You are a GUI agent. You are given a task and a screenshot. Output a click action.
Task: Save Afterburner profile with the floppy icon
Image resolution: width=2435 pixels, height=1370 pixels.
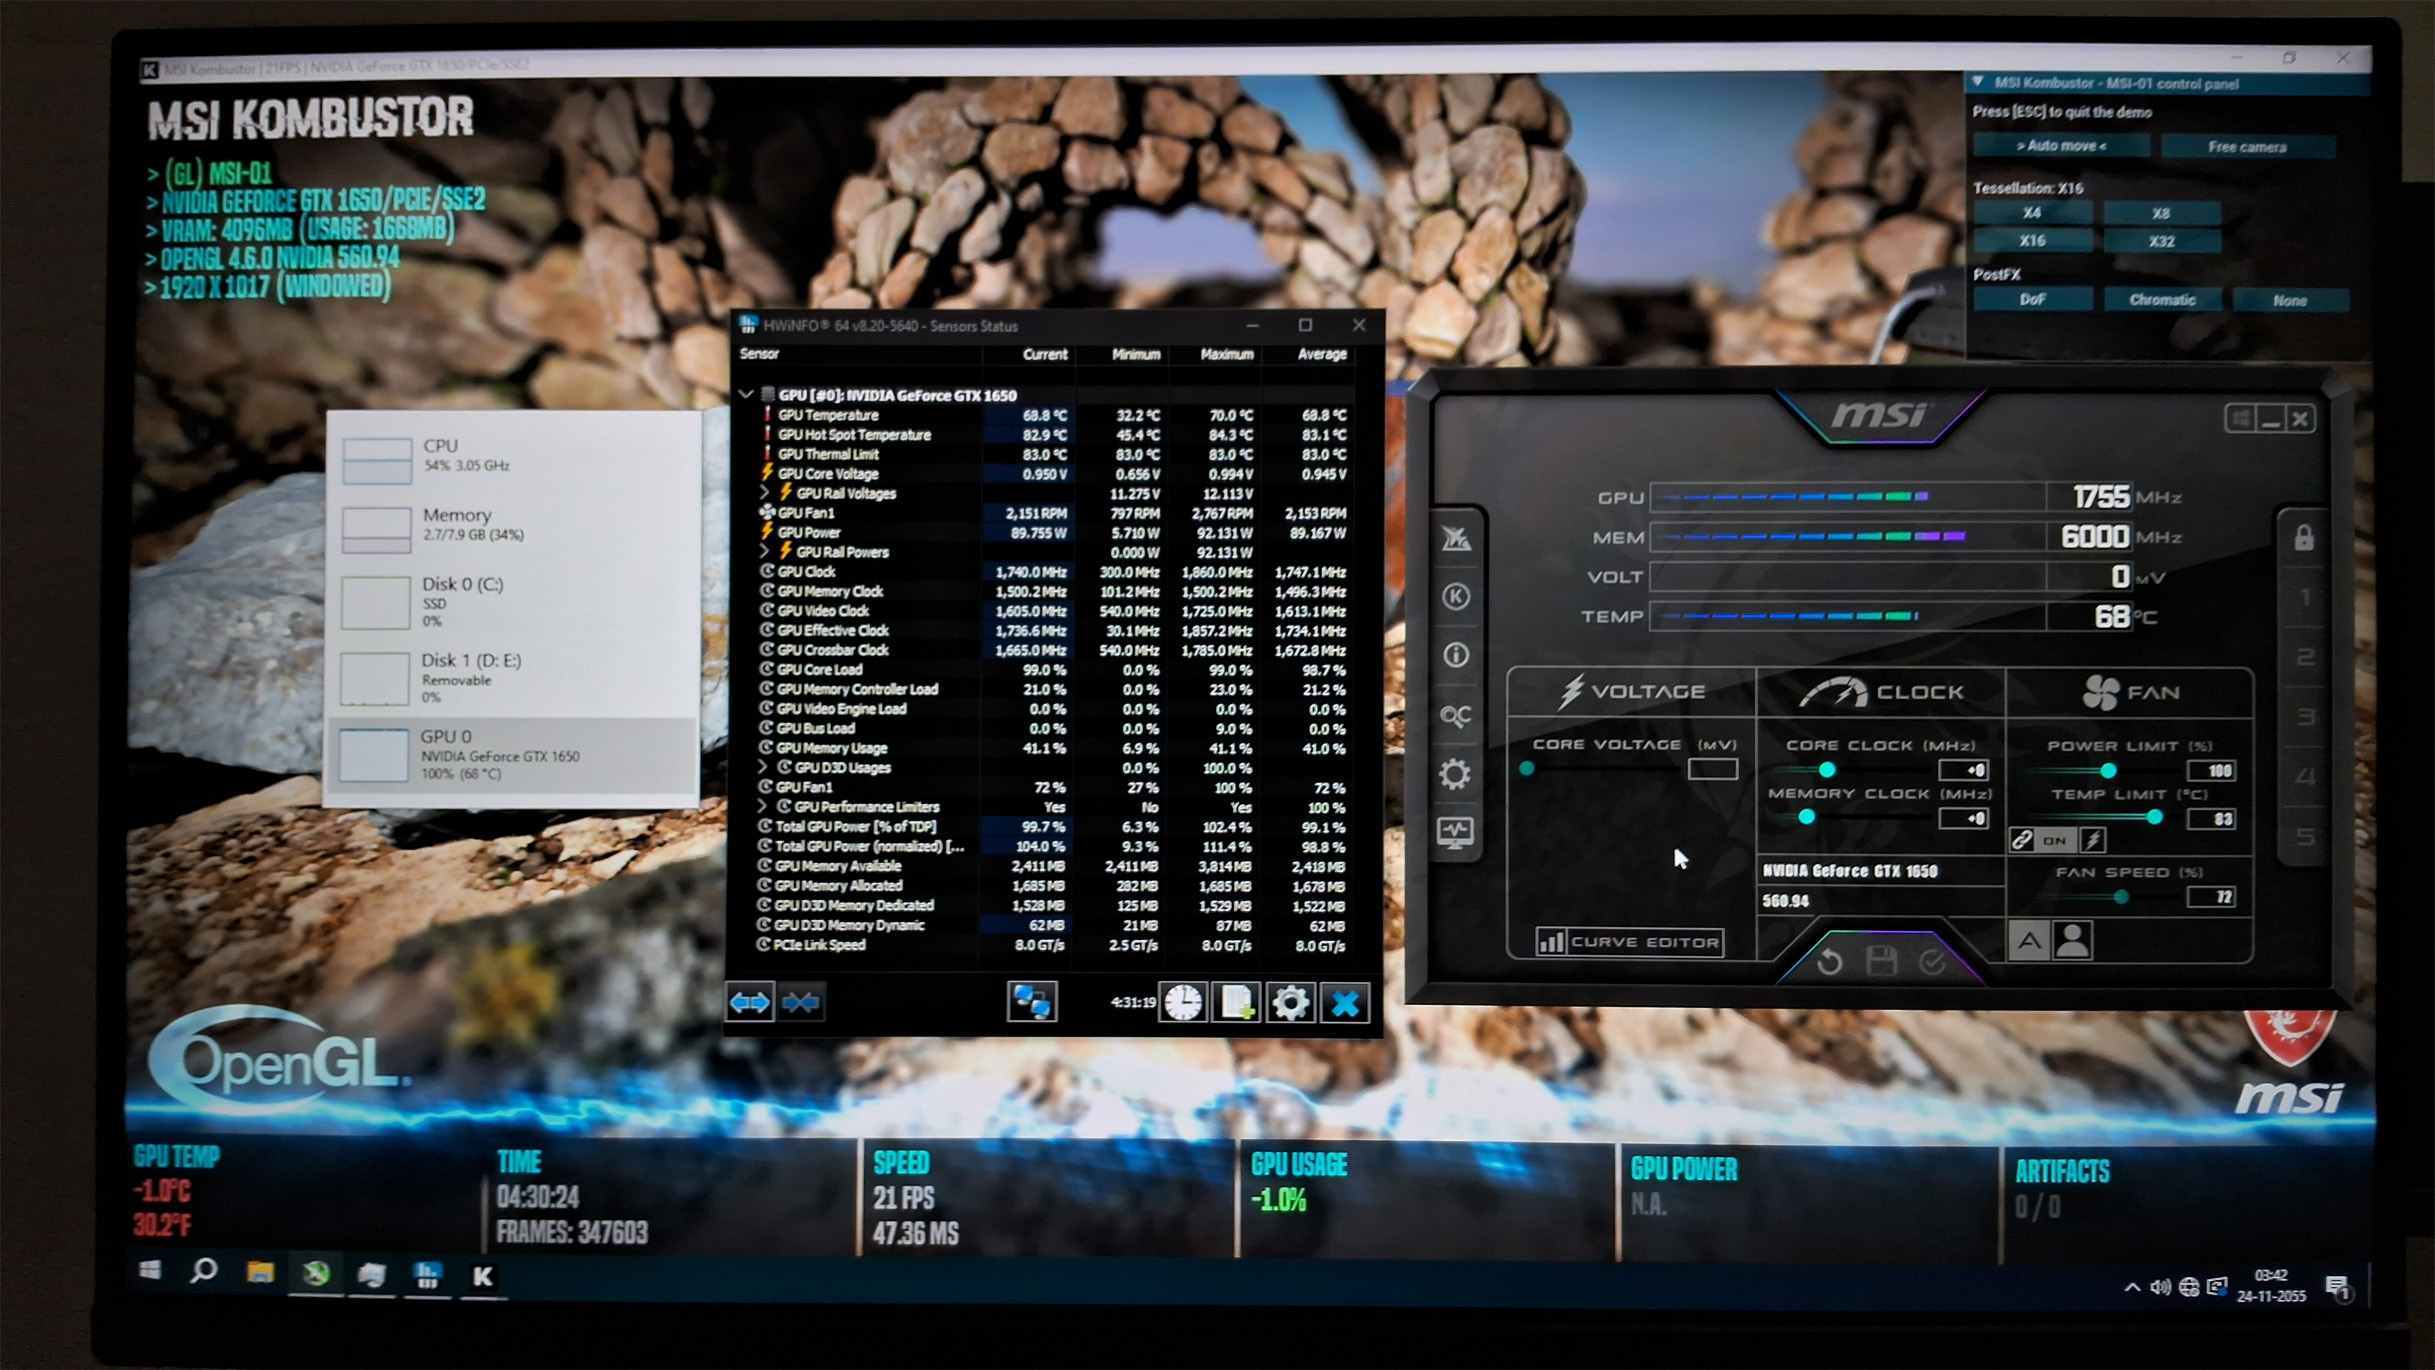coord(1881,961)
